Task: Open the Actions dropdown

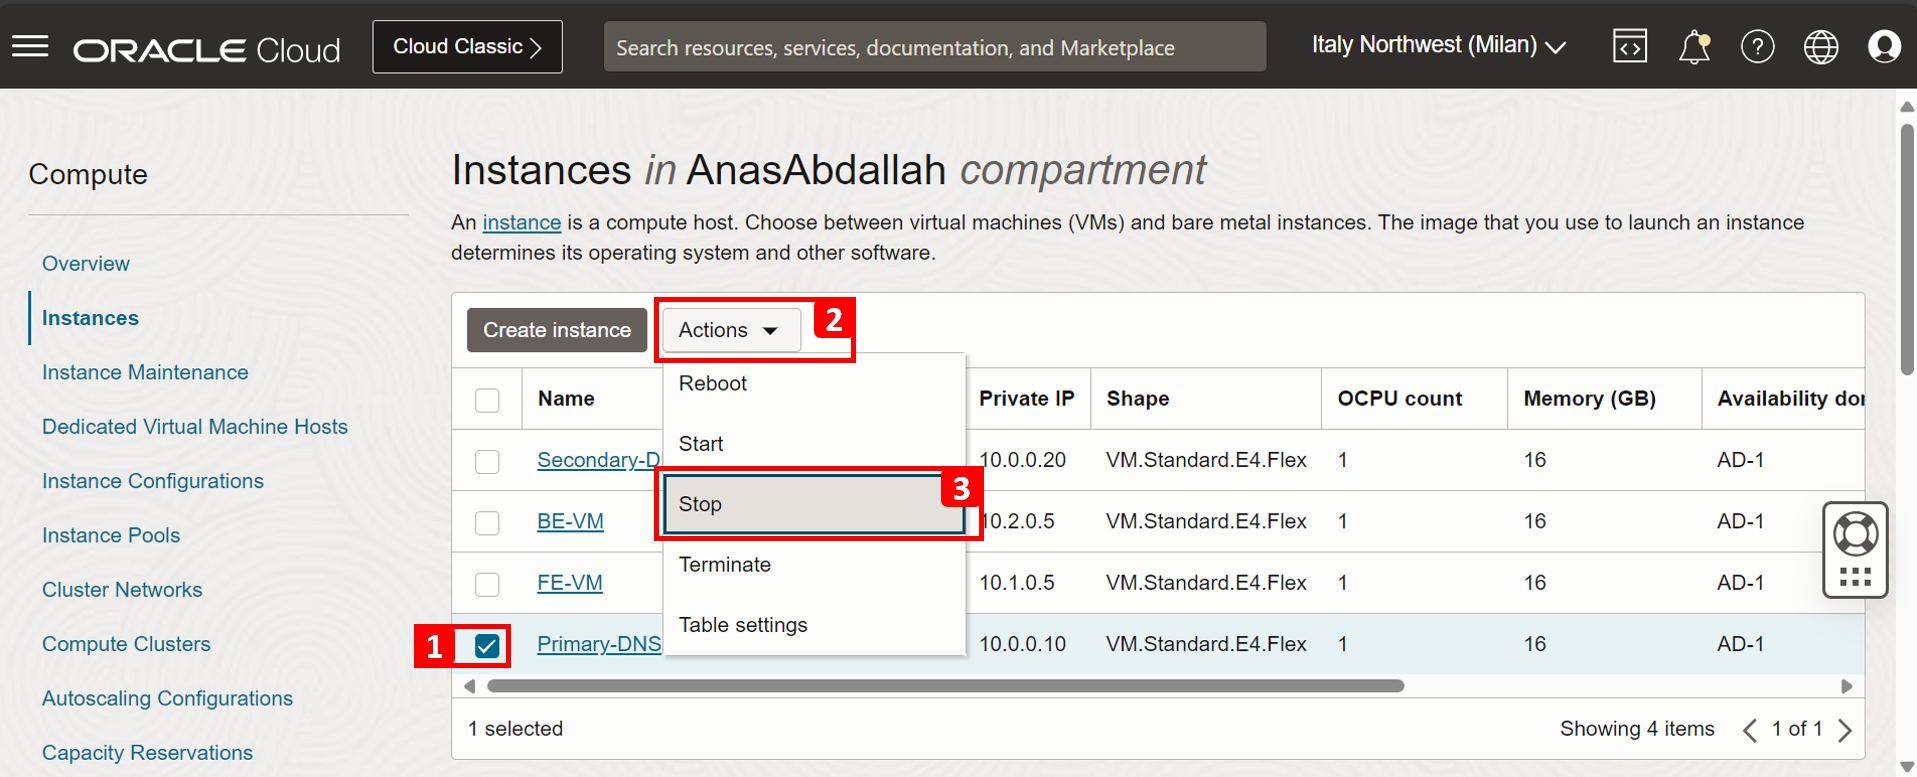Action: point(731,330)
